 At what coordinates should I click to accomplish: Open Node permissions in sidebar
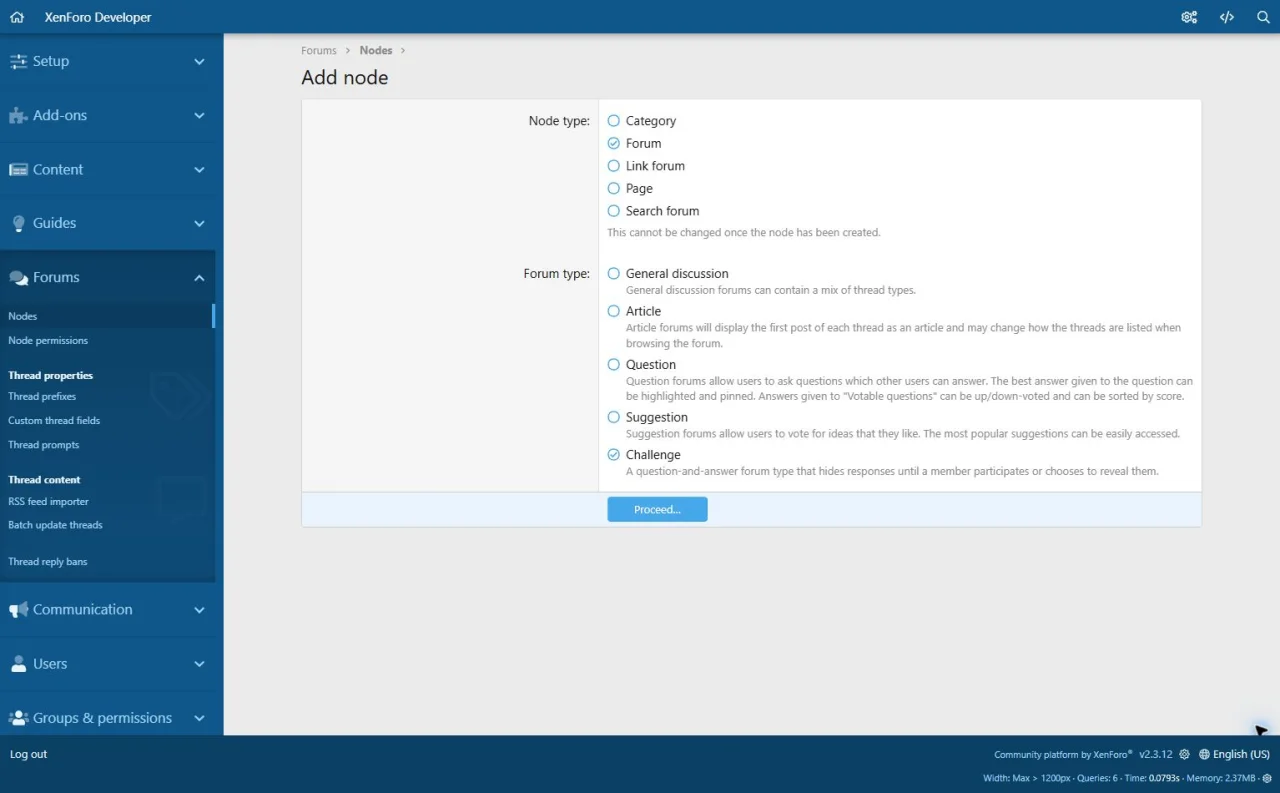tap(48, 341)
